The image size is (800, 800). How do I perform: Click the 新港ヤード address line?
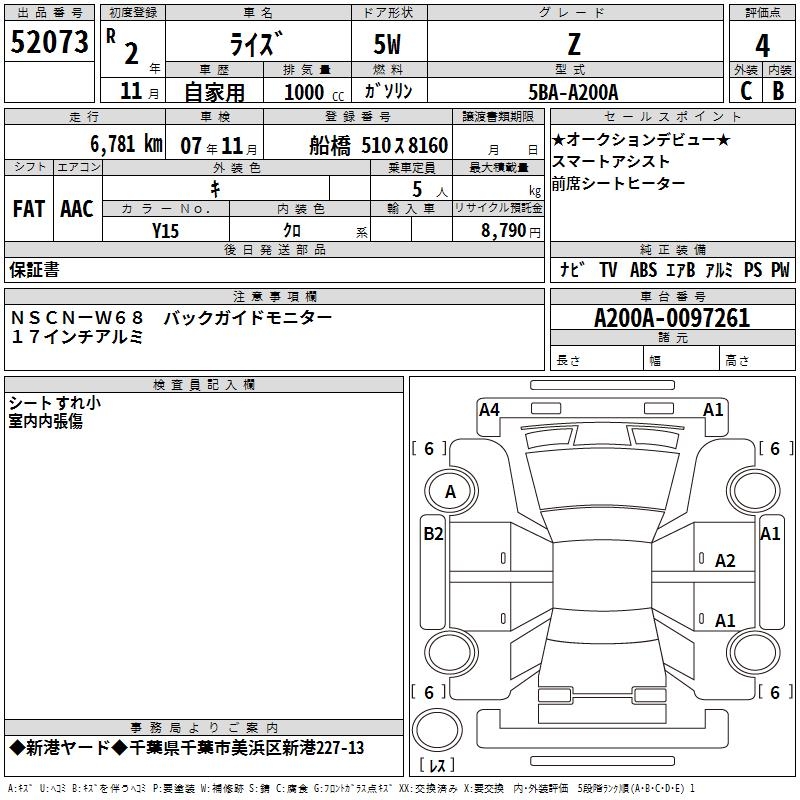tap(186, 749)
